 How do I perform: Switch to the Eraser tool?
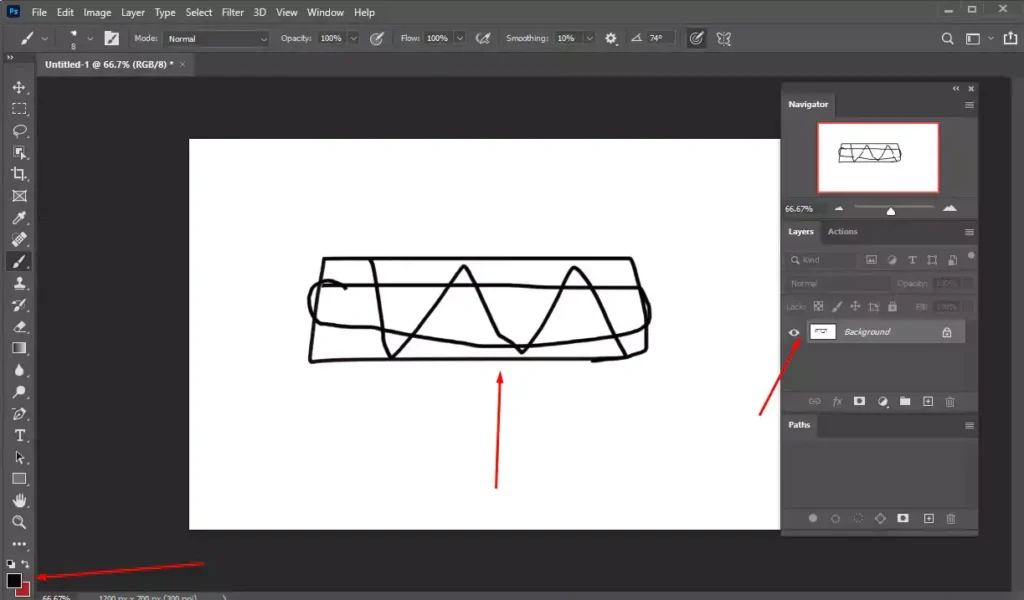[x=19, y=327]
